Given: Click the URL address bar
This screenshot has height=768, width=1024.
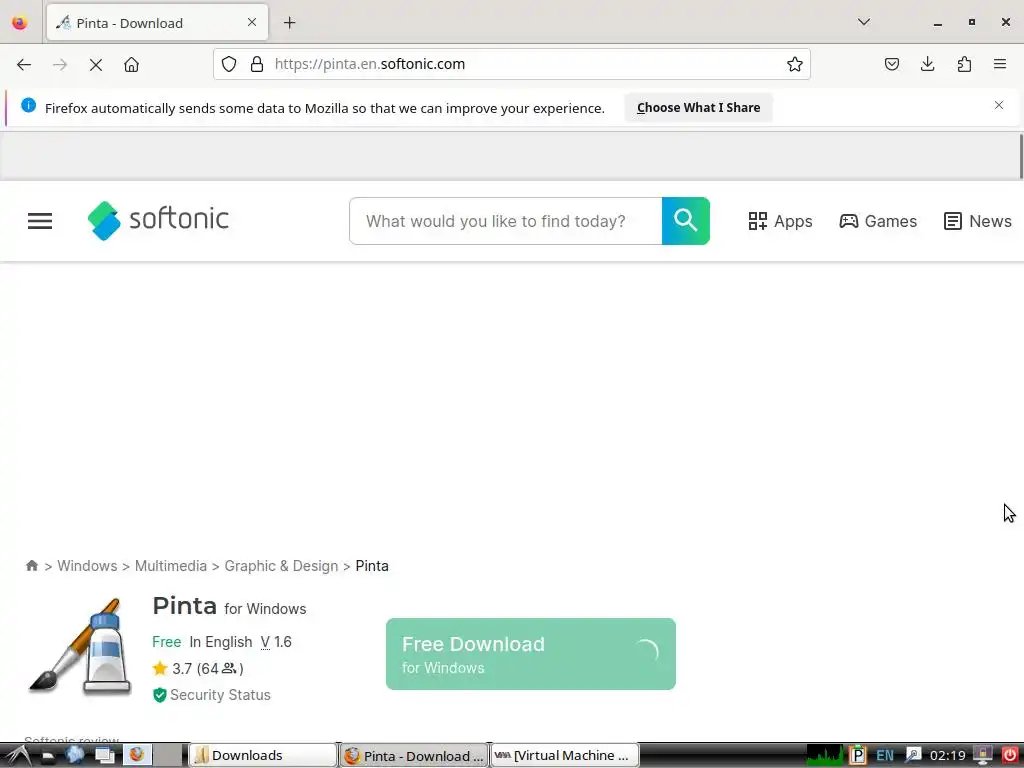Looking at the screenshot, I should click(x=513, y=64).
